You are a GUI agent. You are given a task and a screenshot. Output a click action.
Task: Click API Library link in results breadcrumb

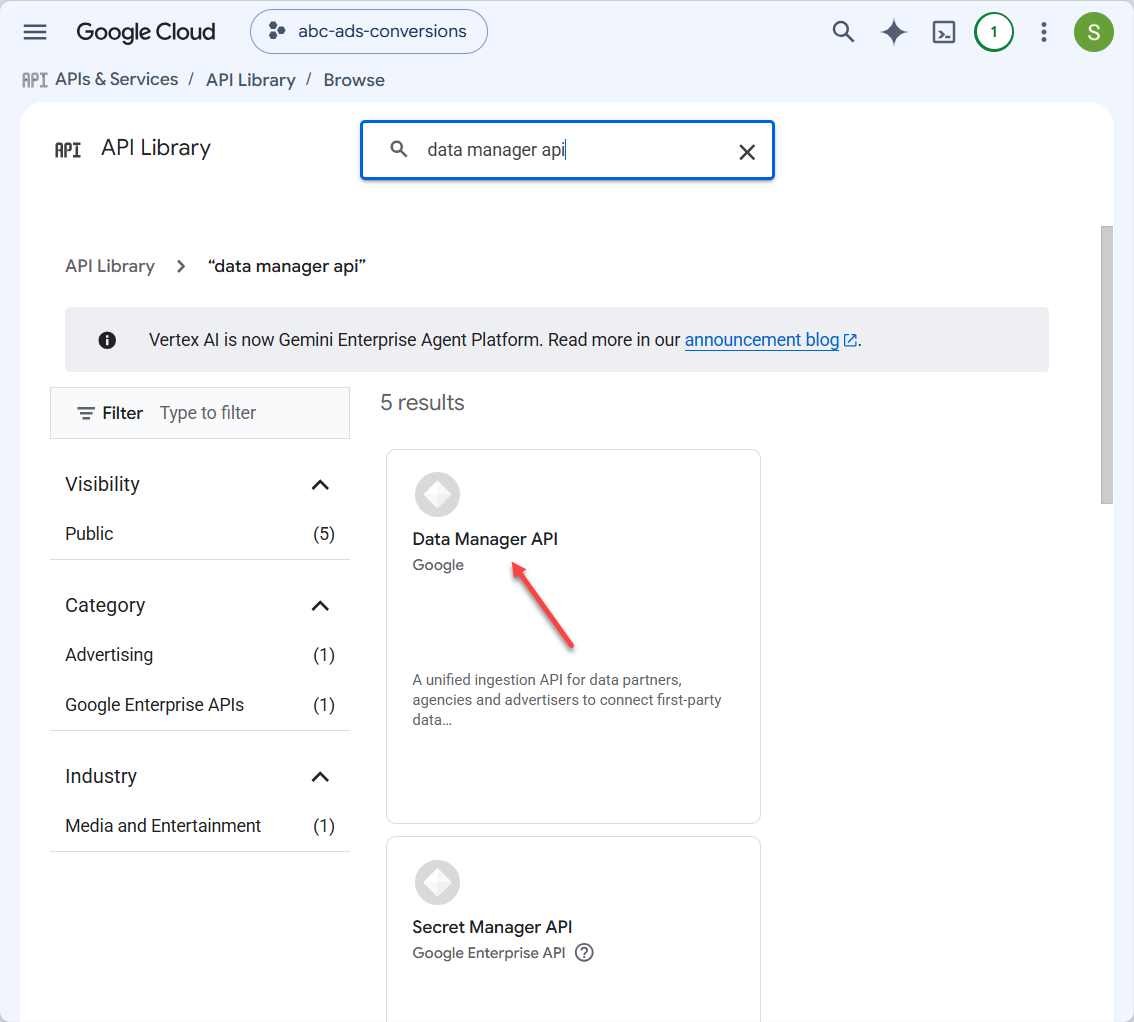coord(110,266)
